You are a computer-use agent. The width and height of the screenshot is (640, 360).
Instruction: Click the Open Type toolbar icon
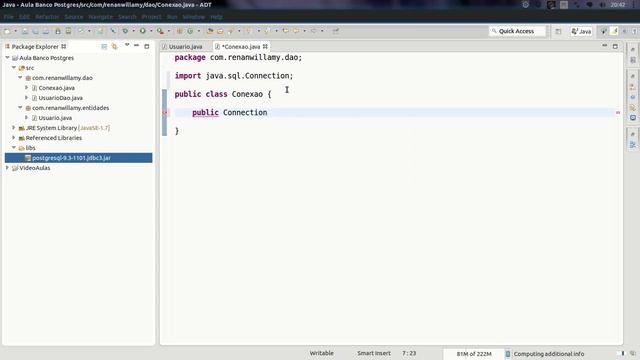210,31
